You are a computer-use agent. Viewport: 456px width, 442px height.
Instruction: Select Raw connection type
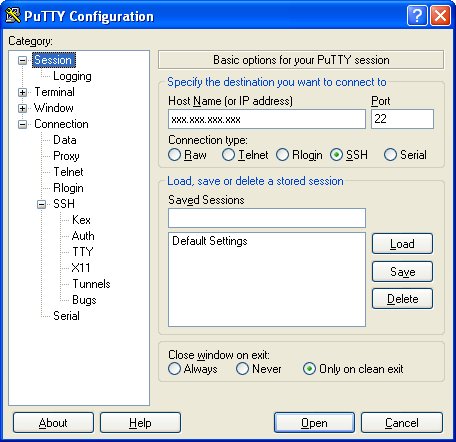pos(188,155)
